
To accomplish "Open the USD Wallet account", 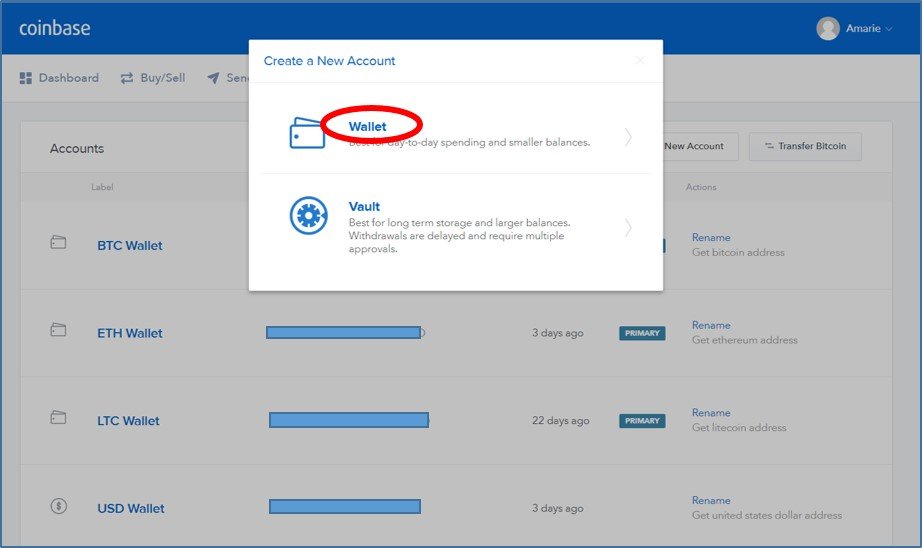I will tap(131, 509).
